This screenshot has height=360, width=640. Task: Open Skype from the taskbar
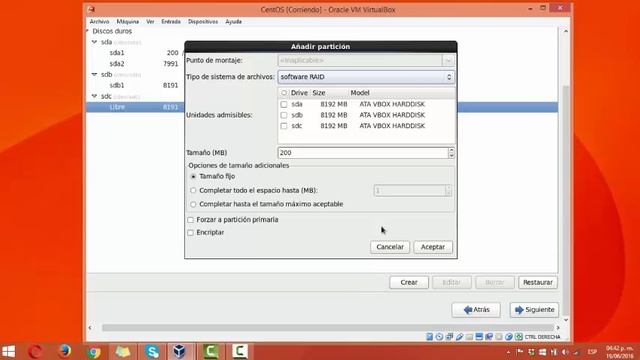[x=152, y=351]
